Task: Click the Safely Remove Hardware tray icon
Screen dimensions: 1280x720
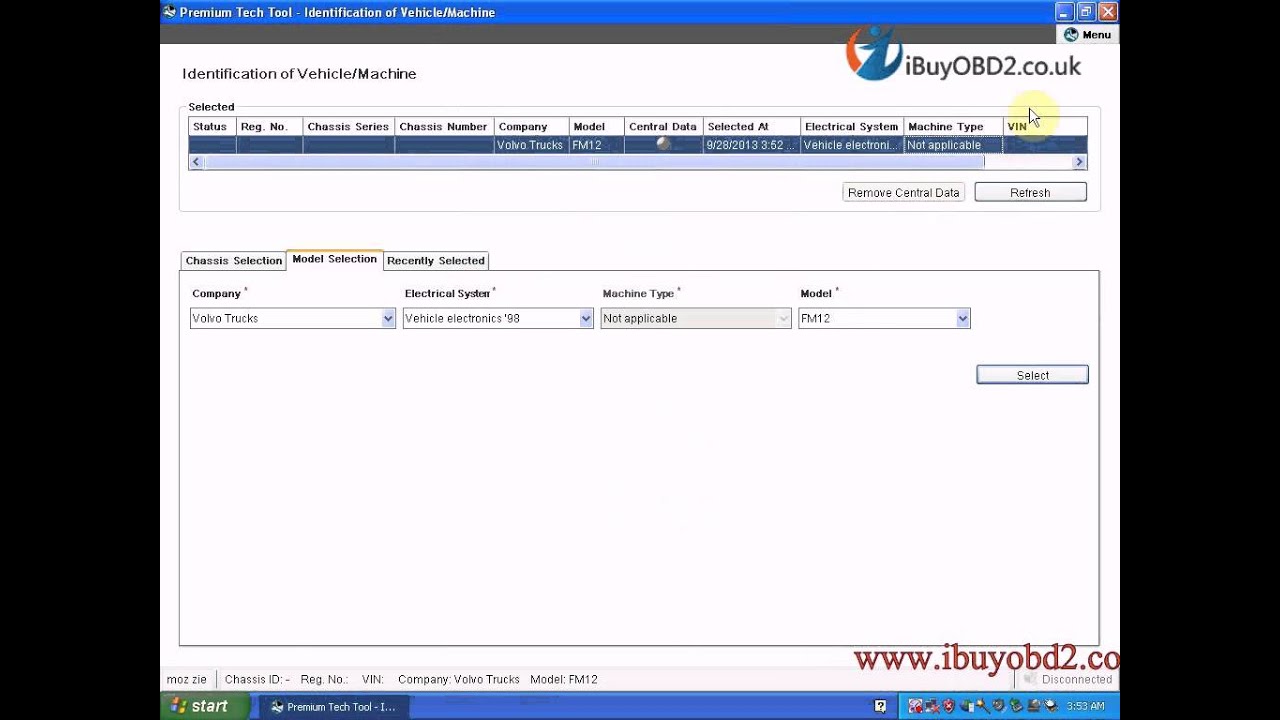Action: [1016, 706]
